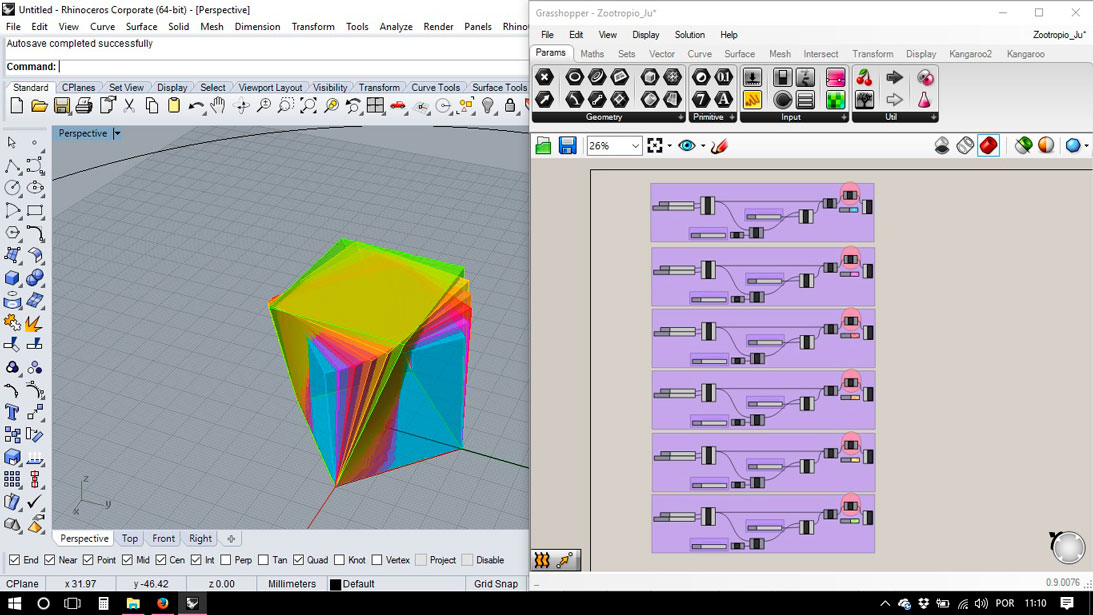The width and height of the screenshot is (1093, 615).
Task: Expand the Primitive panel in Grasshopper
Action: click(x=732, y=117)
